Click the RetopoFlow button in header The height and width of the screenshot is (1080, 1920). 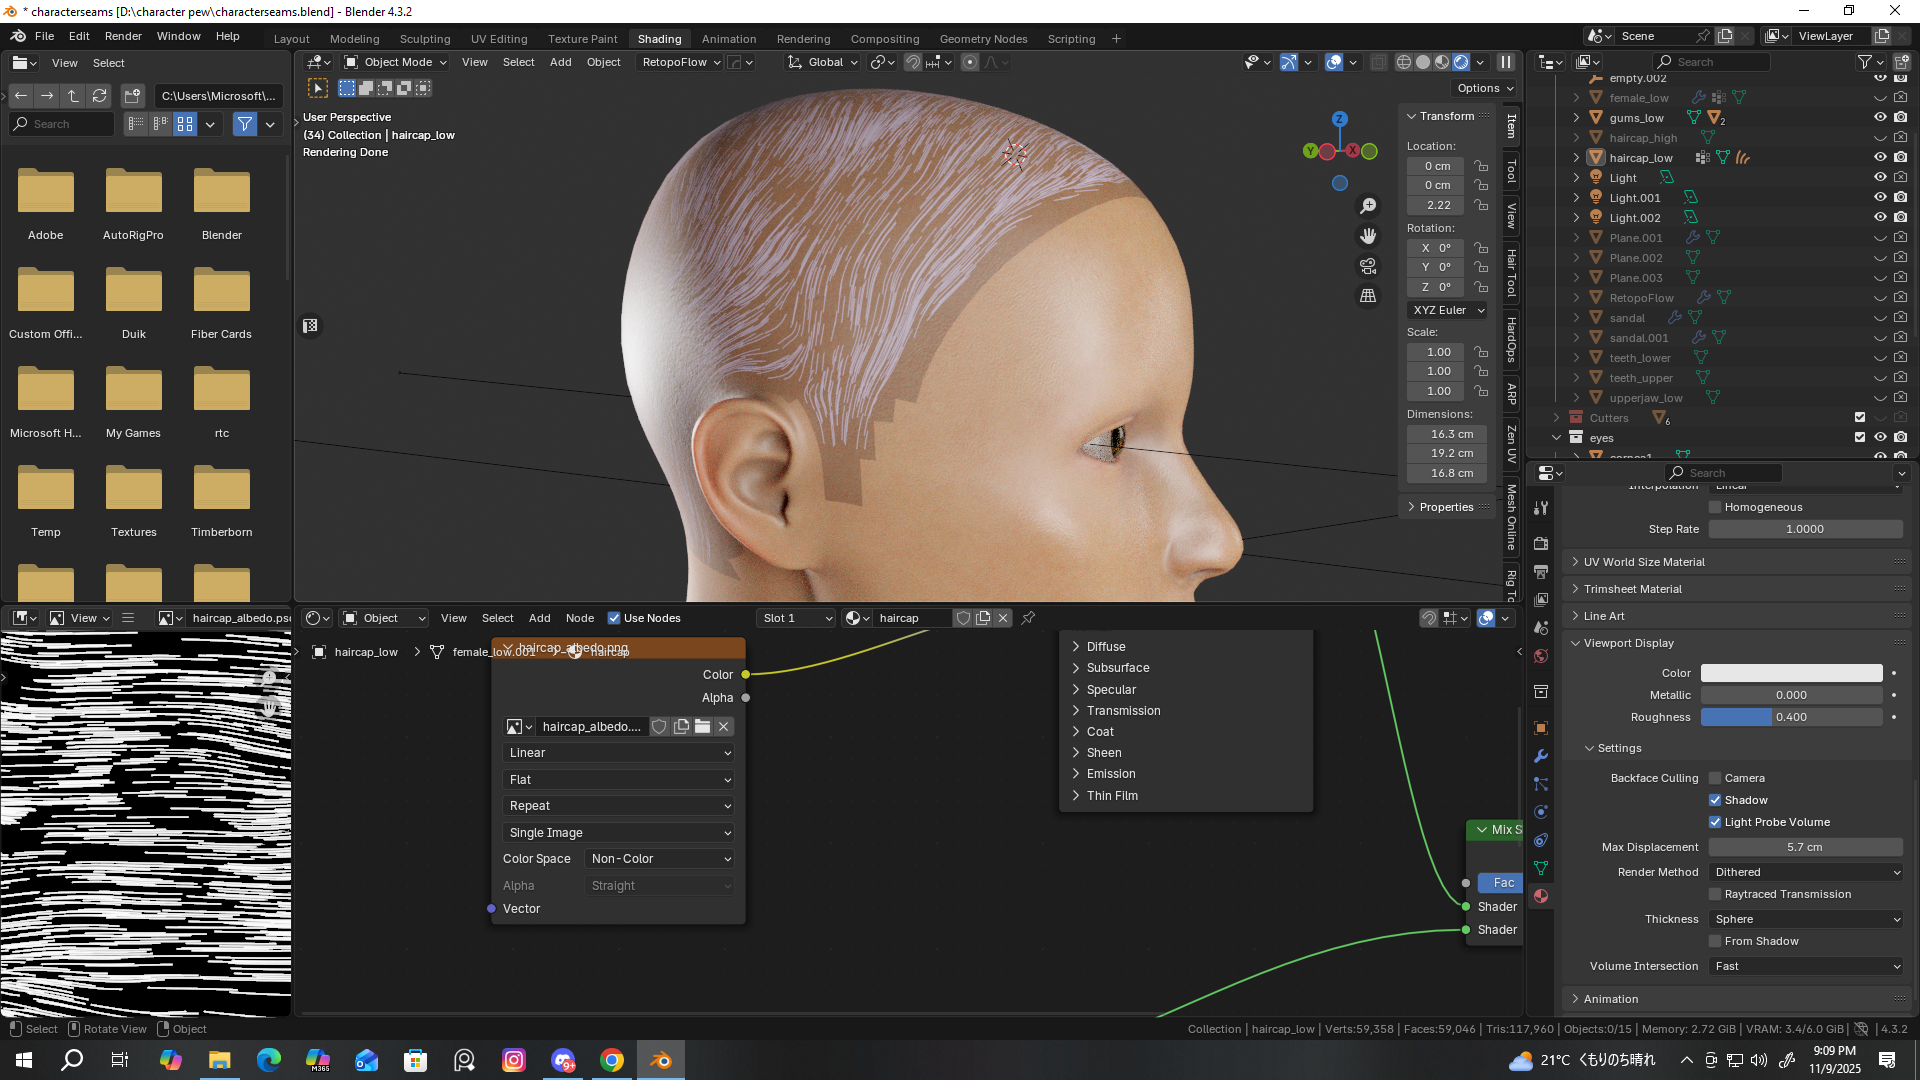click(x=681, y=62)
